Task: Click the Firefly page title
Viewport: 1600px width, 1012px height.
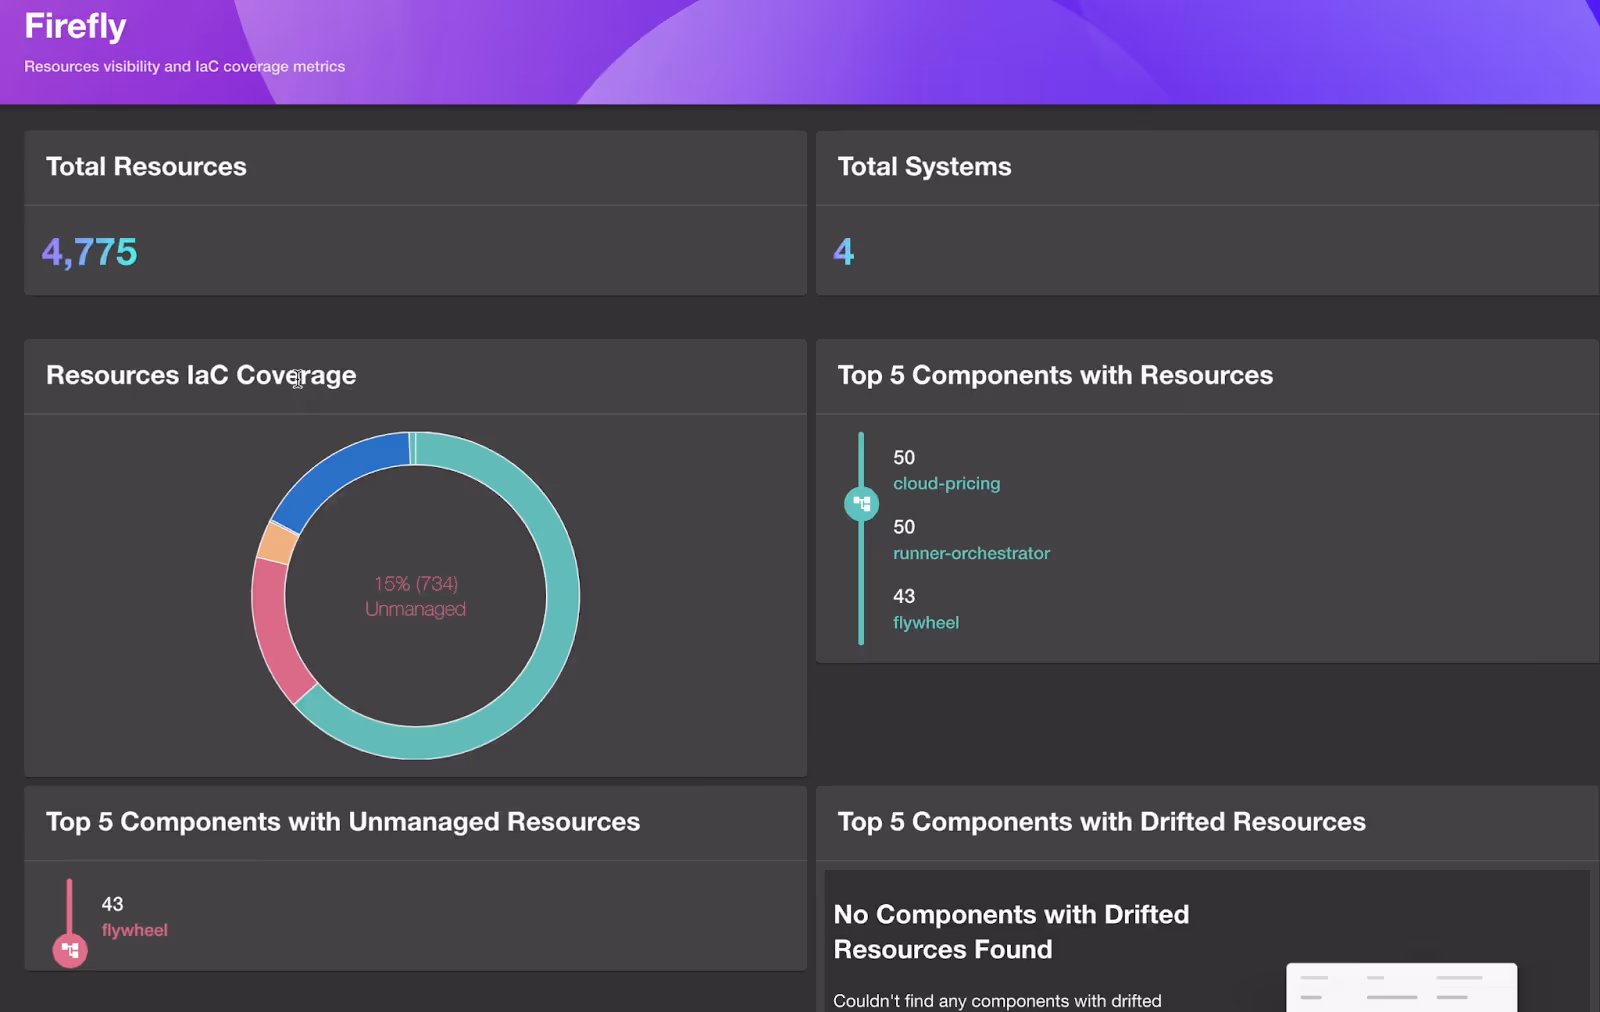Action: tap(75, 26)
